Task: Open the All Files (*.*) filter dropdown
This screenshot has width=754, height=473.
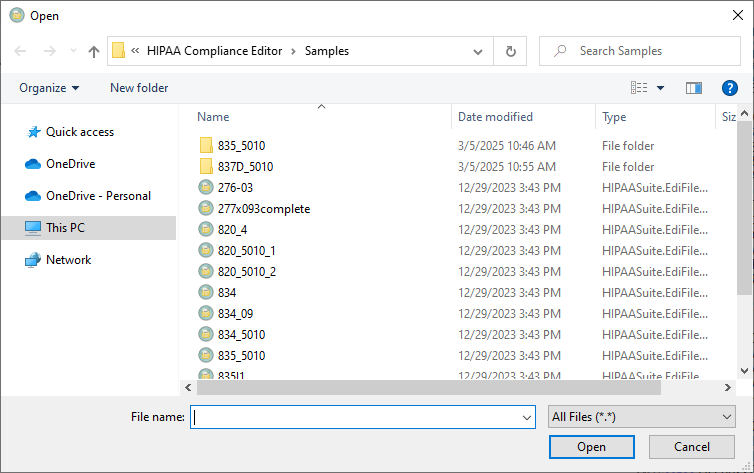Action: pos(642,417)
